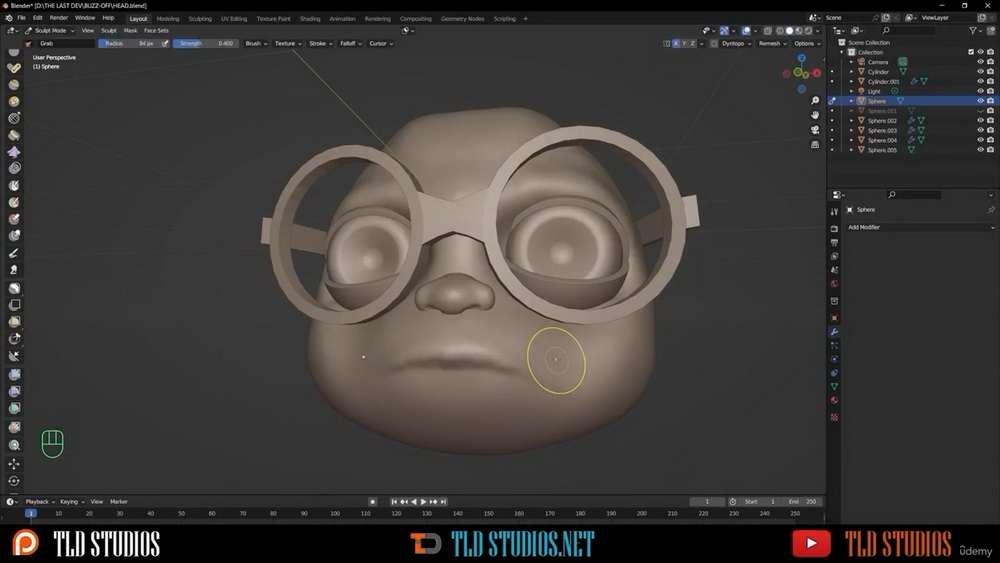1000x563 pixels.
Task: Open the Render properties tab
Action: [834, 228]
